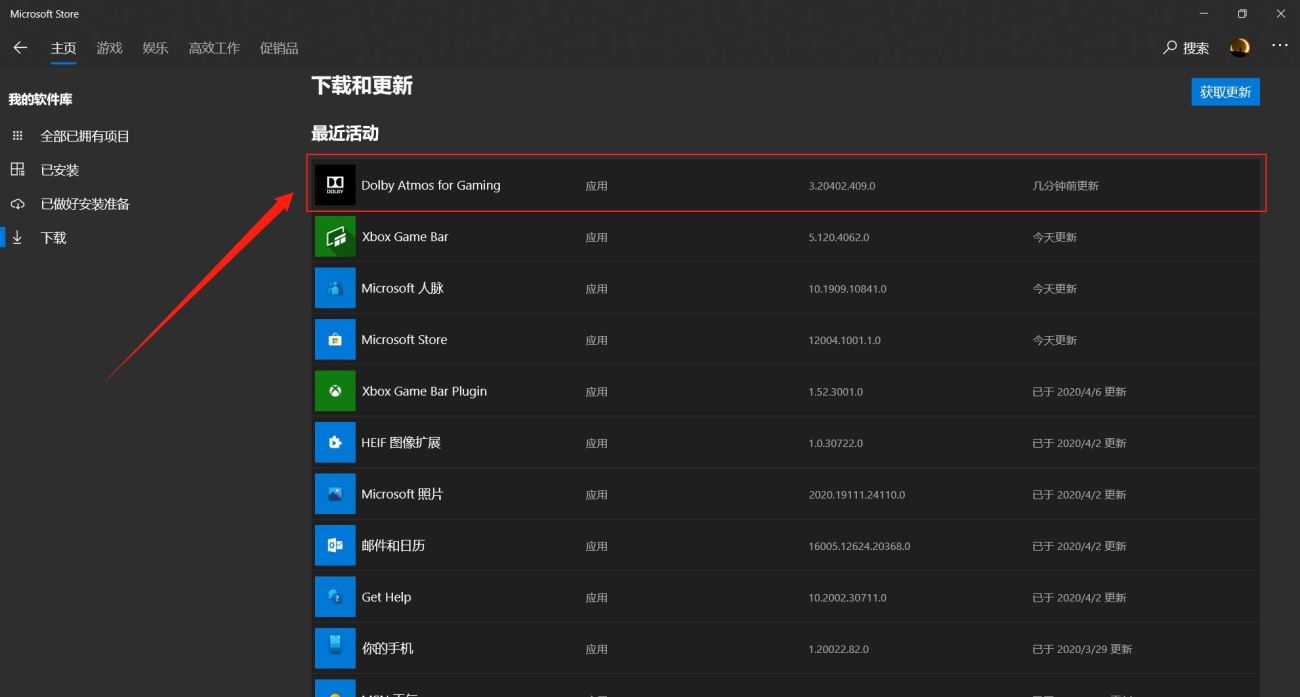
Task: Open the 你的手机 name
Action: tap(387, 648)
